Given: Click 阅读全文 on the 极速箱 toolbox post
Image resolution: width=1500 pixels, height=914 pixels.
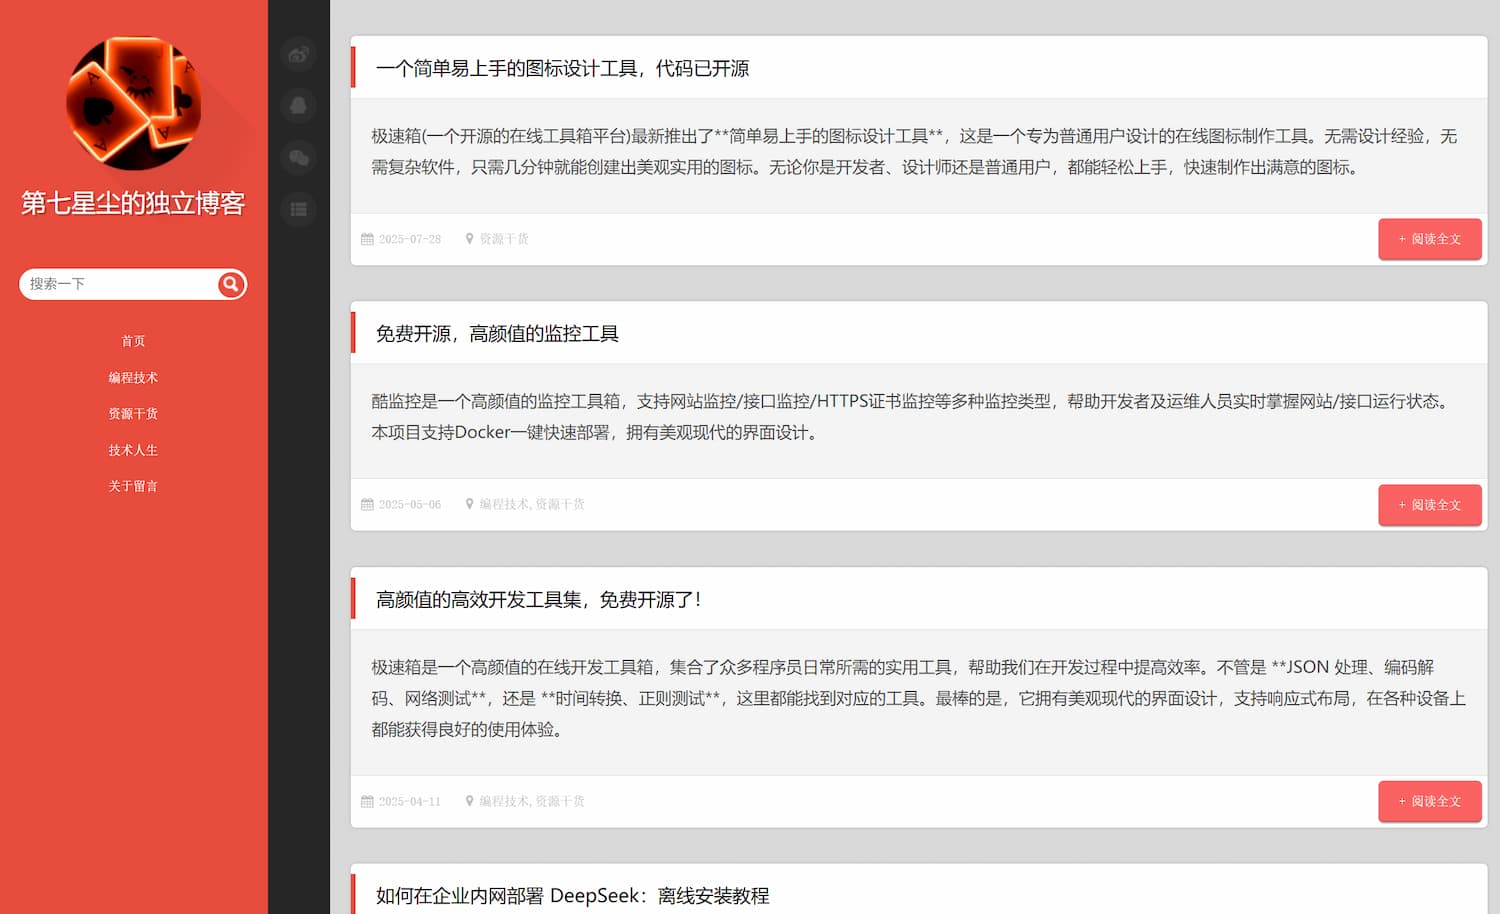Looking at the screenshot, I should (1430, 801).
